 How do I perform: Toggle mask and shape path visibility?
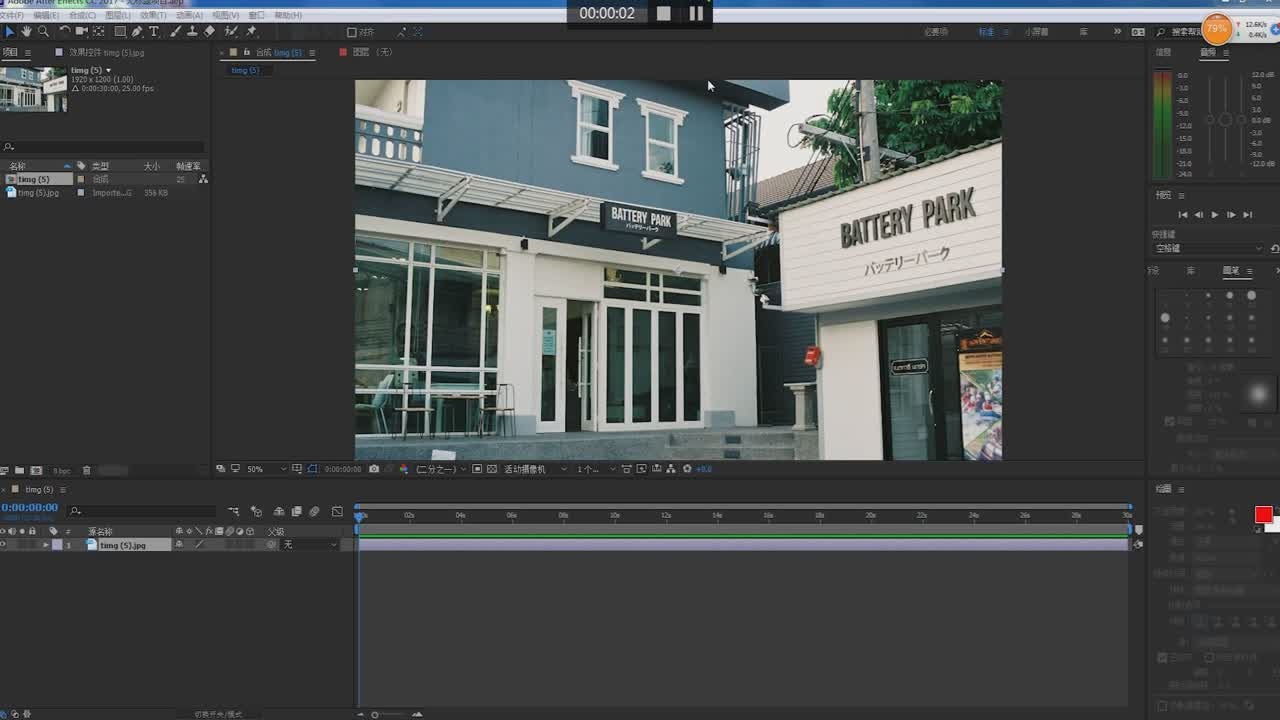(x=313, y=469)
